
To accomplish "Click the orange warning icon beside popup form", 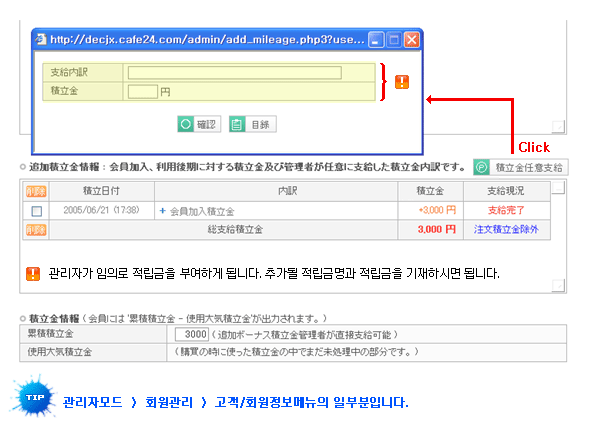I will tap(402, 81).
